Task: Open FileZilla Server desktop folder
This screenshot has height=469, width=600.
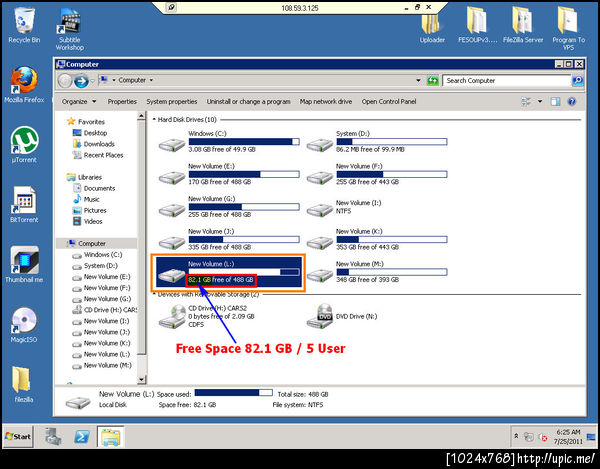Action: point(523,25)
